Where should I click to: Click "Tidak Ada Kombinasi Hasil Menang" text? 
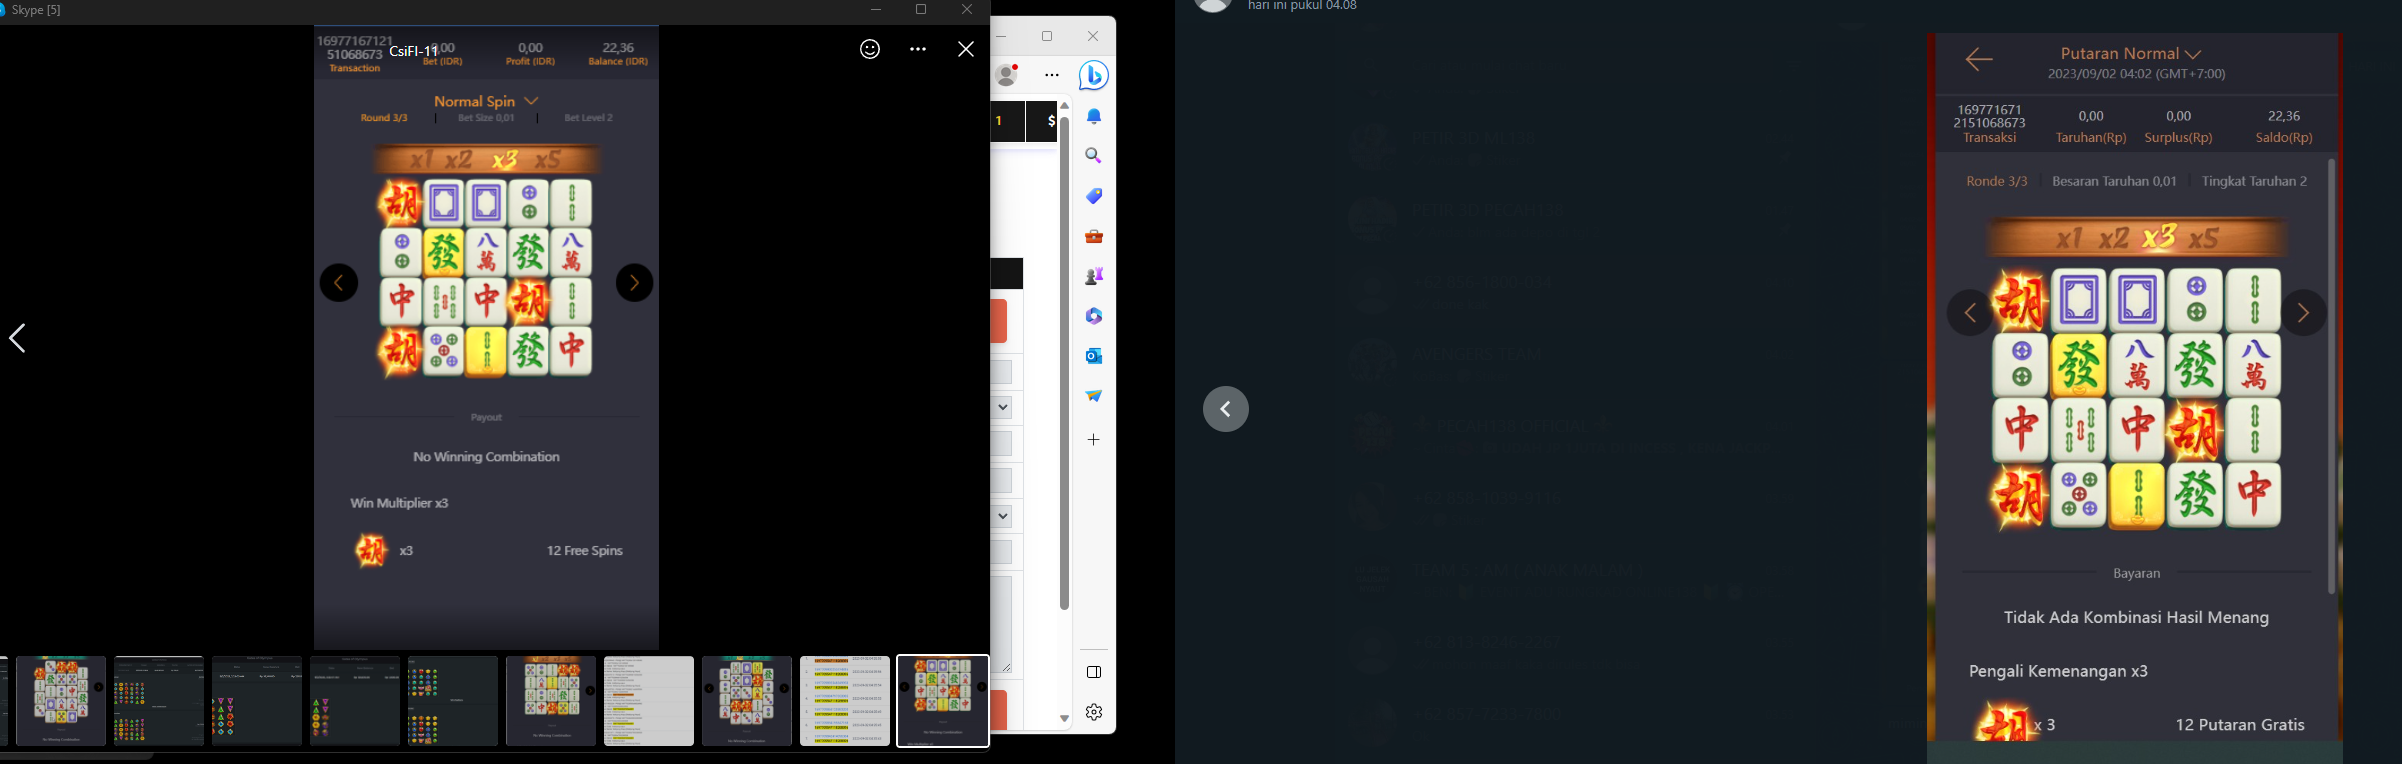2136,618
